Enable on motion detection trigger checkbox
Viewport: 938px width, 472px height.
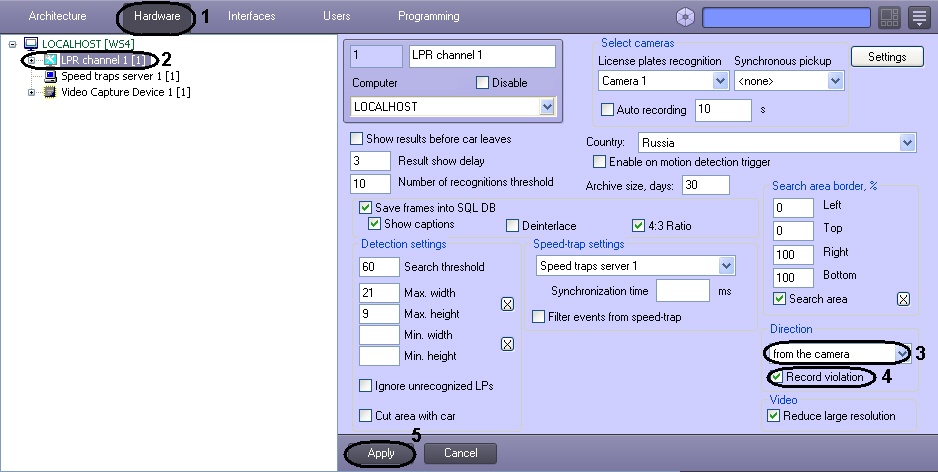coord(599,162)
